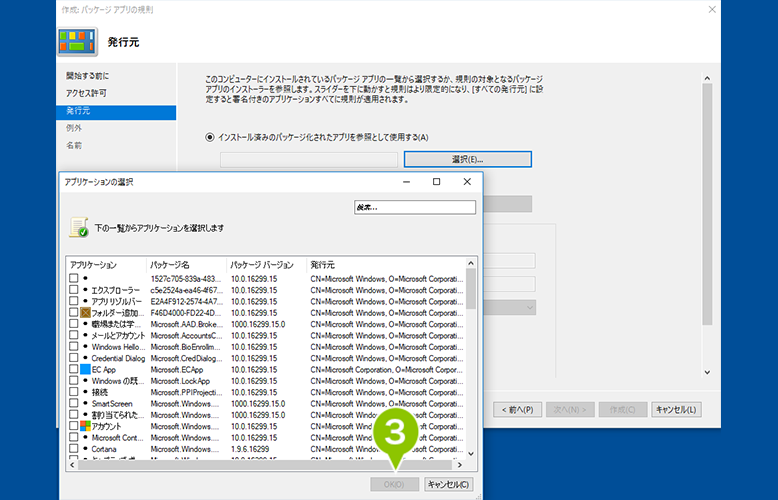Open the アクセス許可 wizard step
This screenshot has width=778, height=500.
tap(86, 93)
